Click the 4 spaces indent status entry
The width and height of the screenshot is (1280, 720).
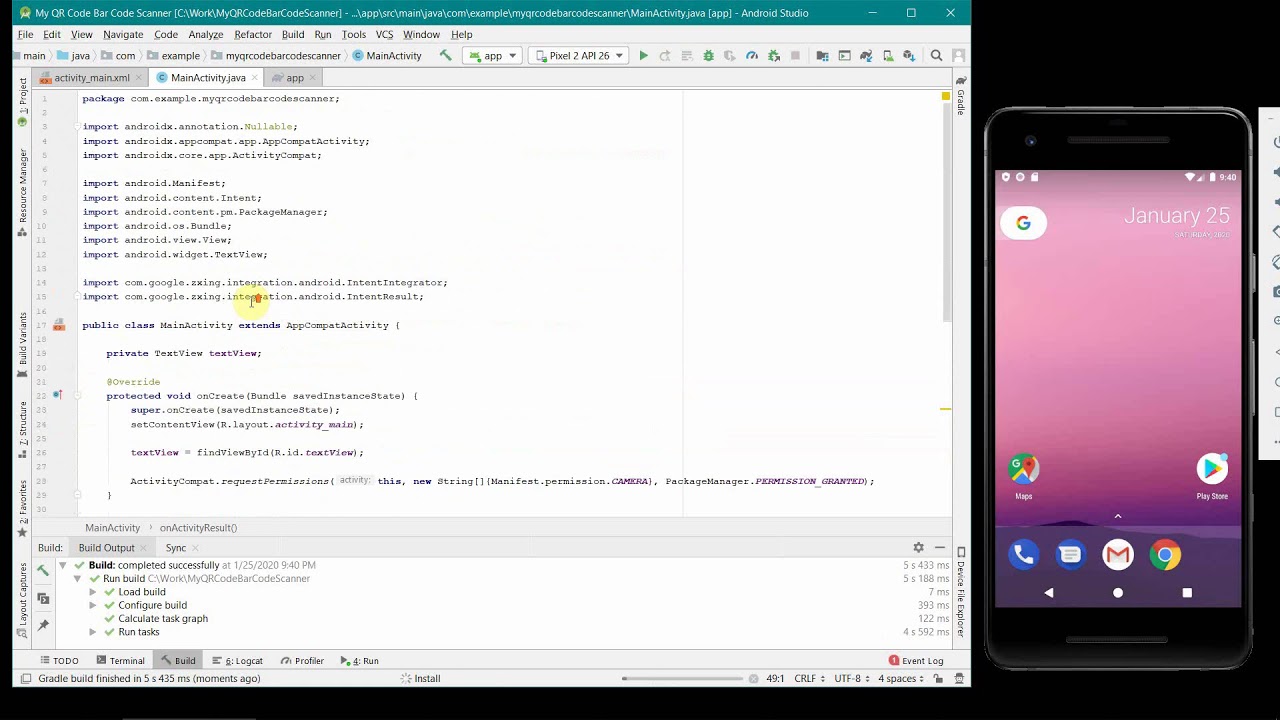[x=902, y=679]
